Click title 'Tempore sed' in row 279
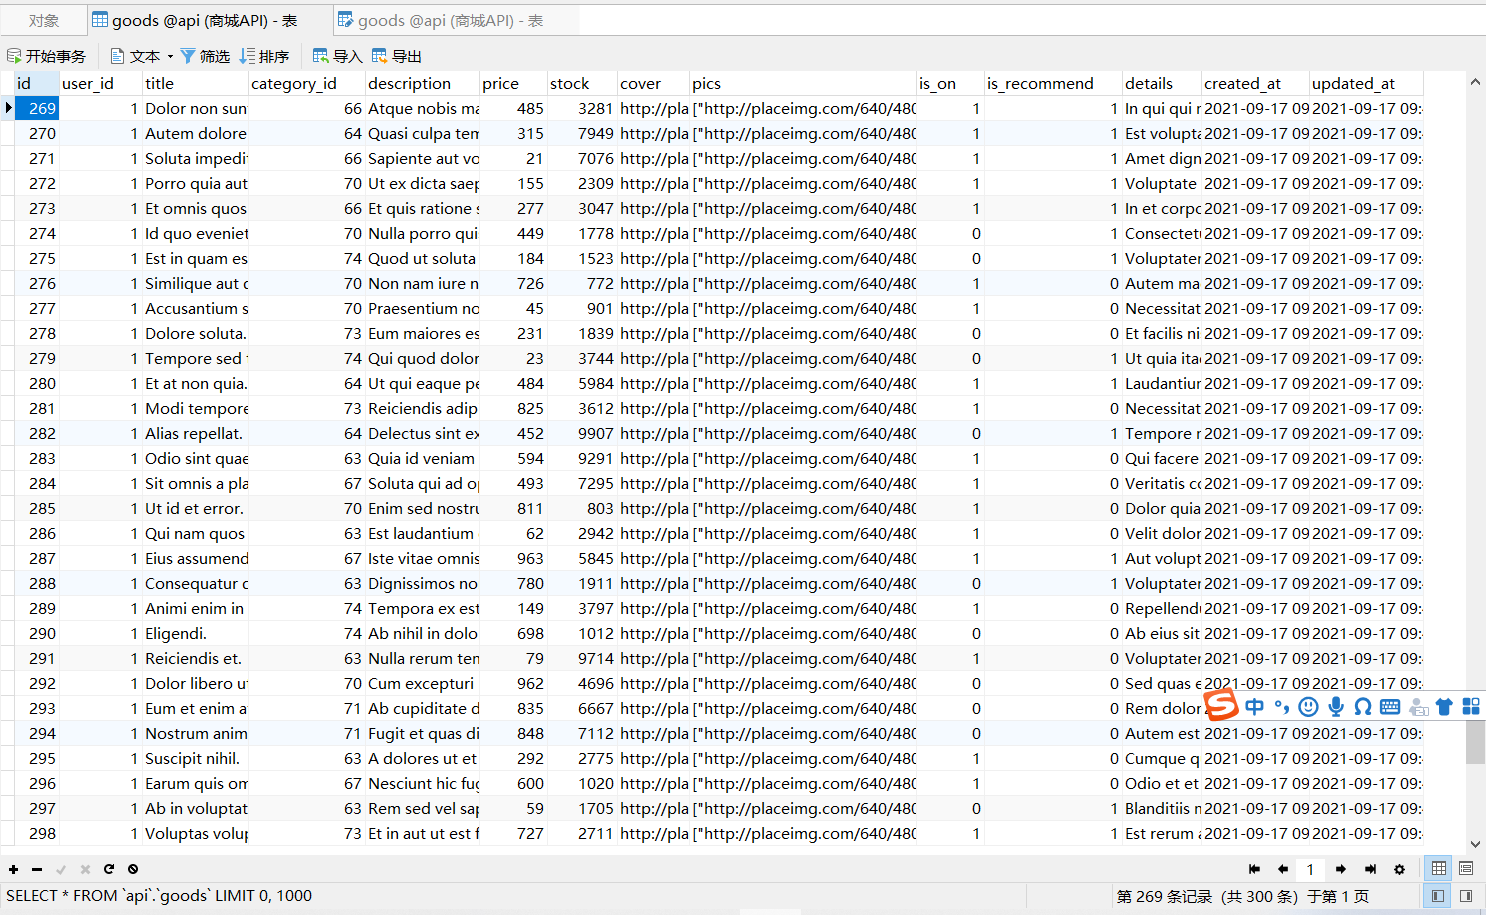The image size is (1486, 915). (x=195, y=358)
